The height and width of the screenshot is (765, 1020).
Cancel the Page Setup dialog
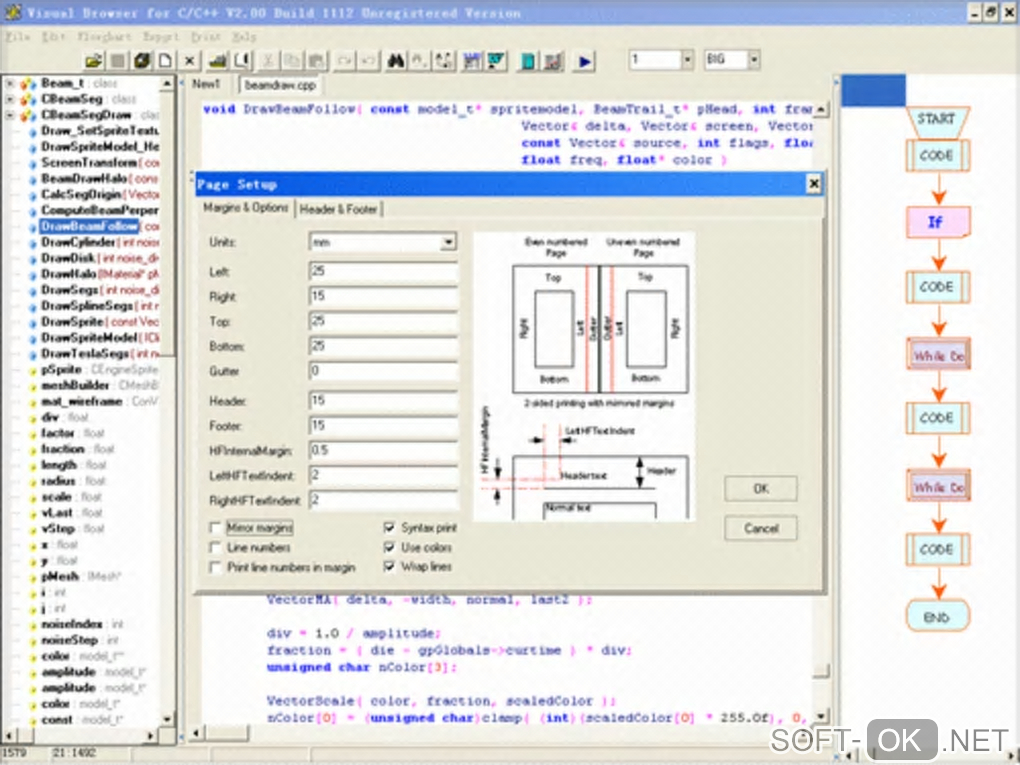(760, 528)
